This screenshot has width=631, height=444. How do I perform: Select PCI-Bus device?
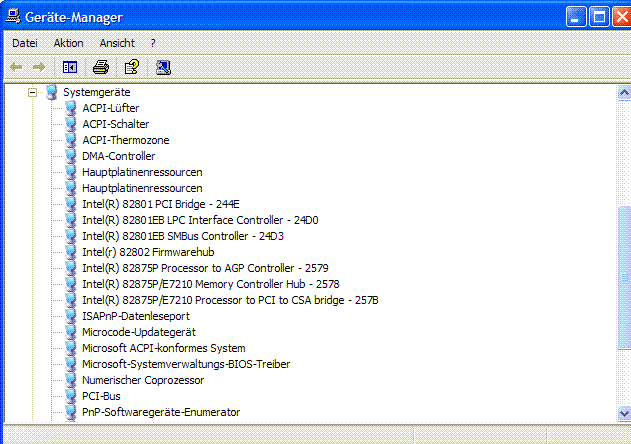101,396
